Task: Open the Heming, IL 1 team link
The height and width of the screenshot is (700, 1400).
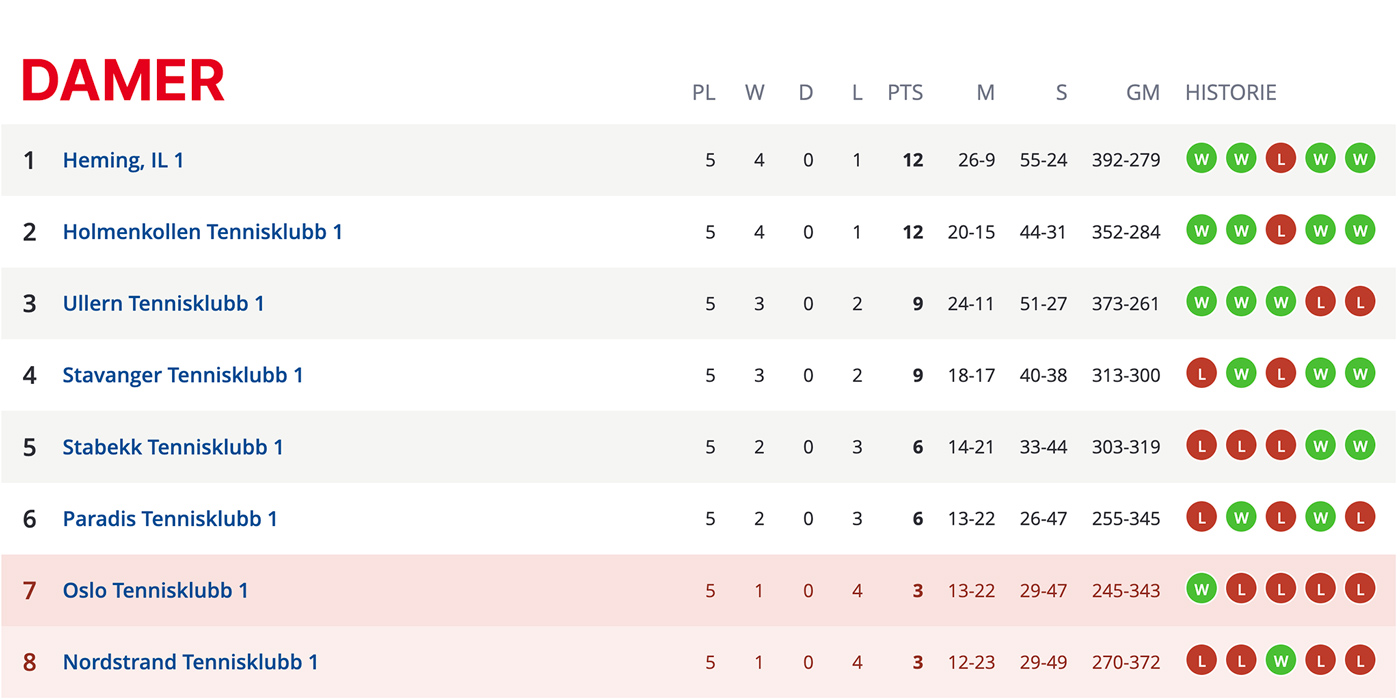Action: [x=123, y=160]
